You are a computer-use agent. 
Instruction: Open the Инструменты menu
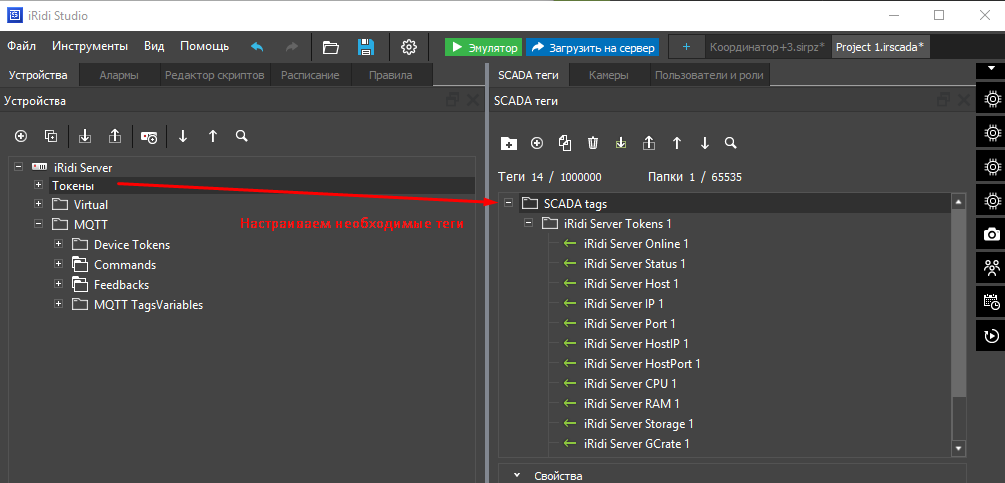(90, 46)
